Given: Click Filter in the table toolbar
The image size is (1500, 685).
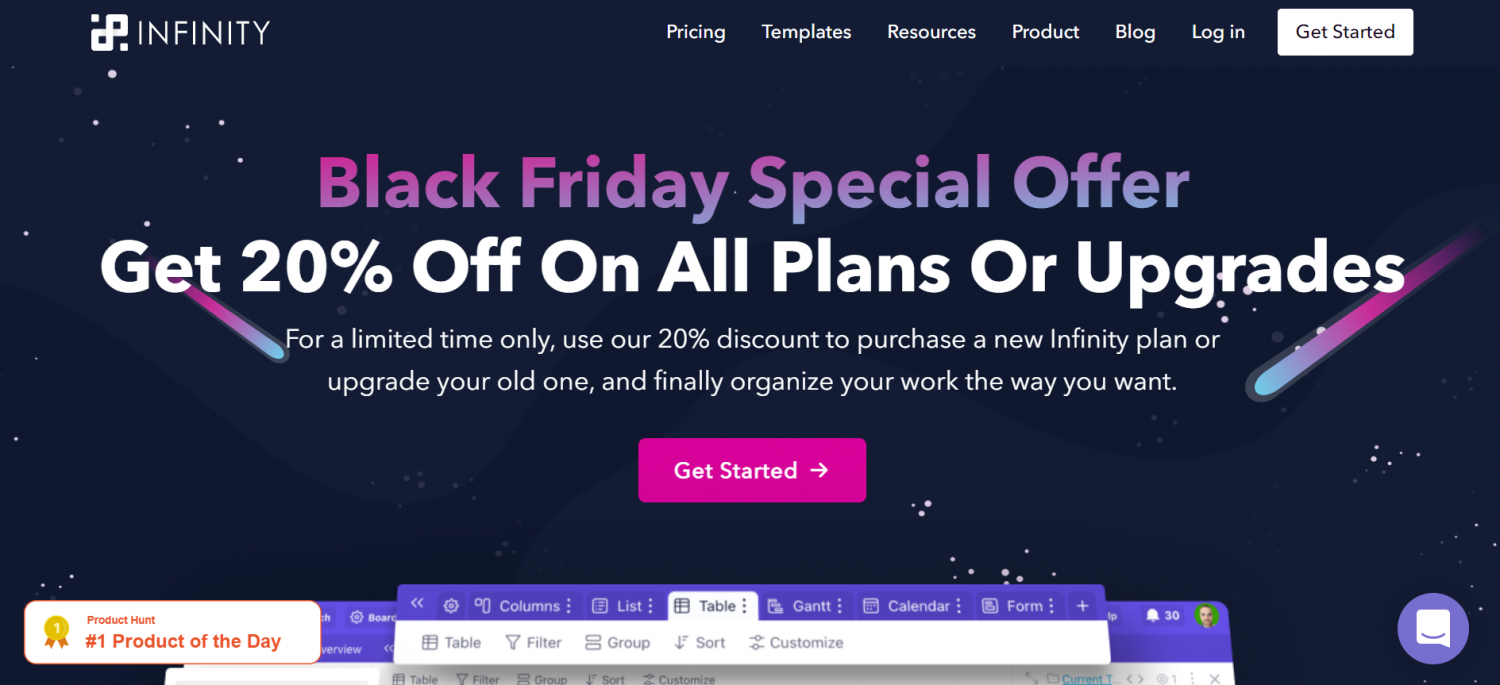Looking at the screenshot, I should [x=533, y=643].
